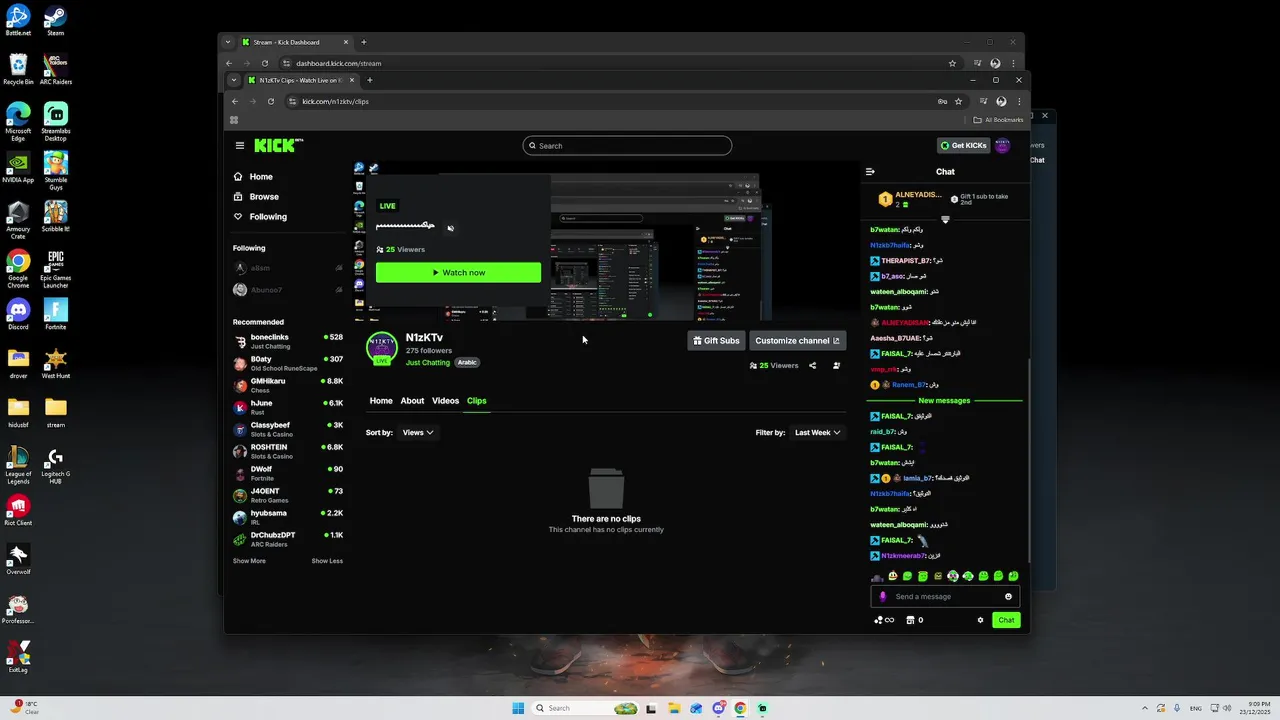Open chat settings gear icon

980,620
